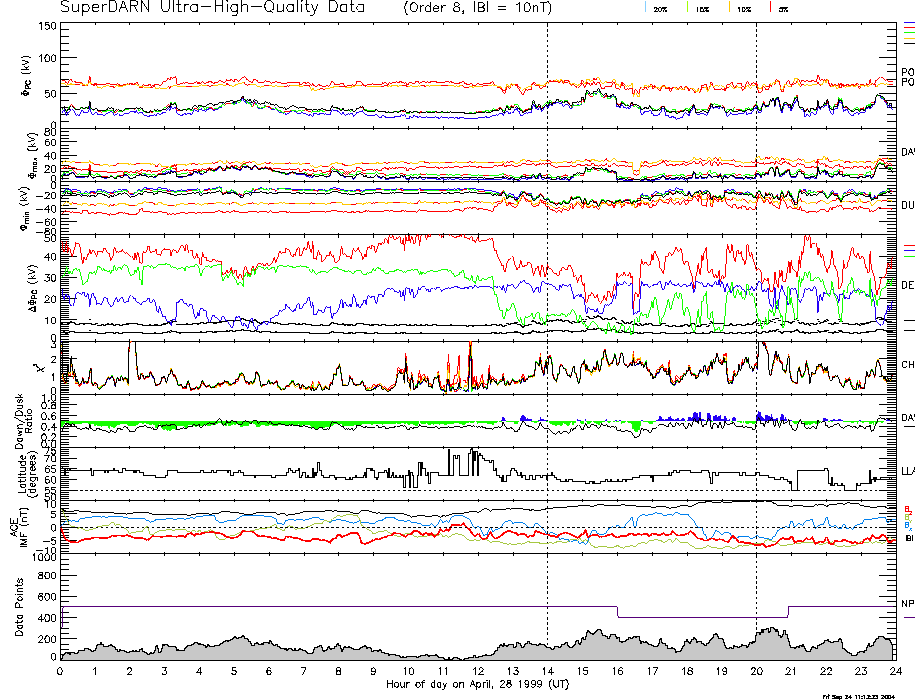This screenshot has width=915, height=700.
Task: Click the 10% legend marker at top
Action: (742, 9)
